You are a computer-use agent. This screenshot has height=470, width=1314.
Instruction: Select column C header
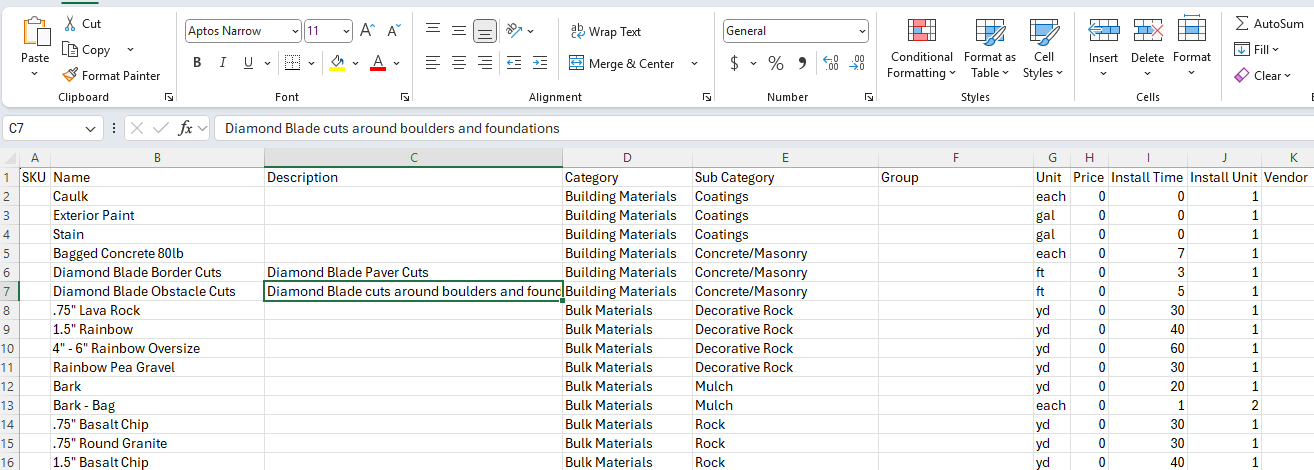point(413,158)
